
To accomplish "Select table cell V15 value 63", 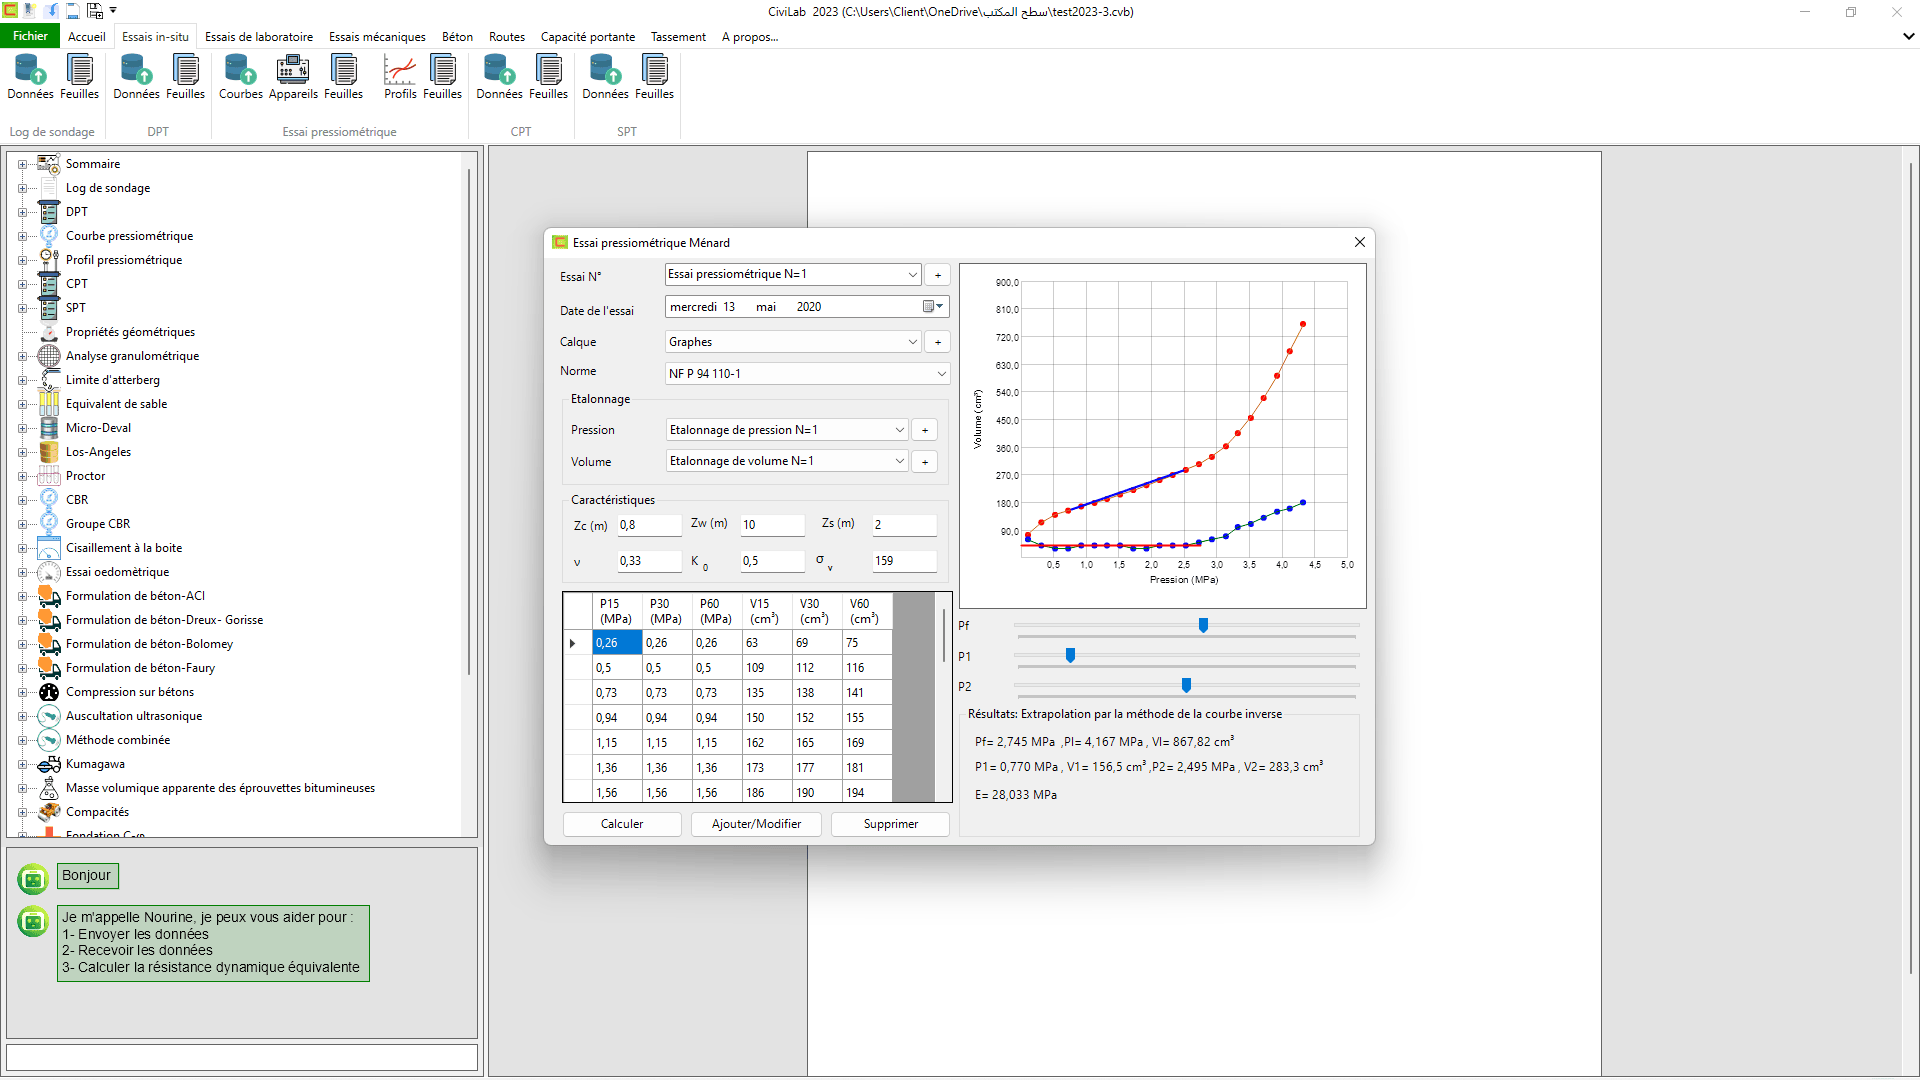I will click(x=767, y=643).
